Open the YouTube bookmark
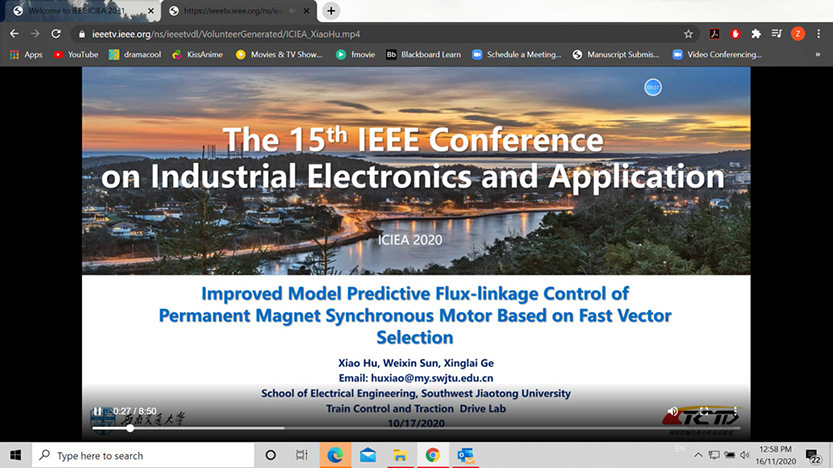The height and width of the screenshot is (468, 833). tap(75, 54)
